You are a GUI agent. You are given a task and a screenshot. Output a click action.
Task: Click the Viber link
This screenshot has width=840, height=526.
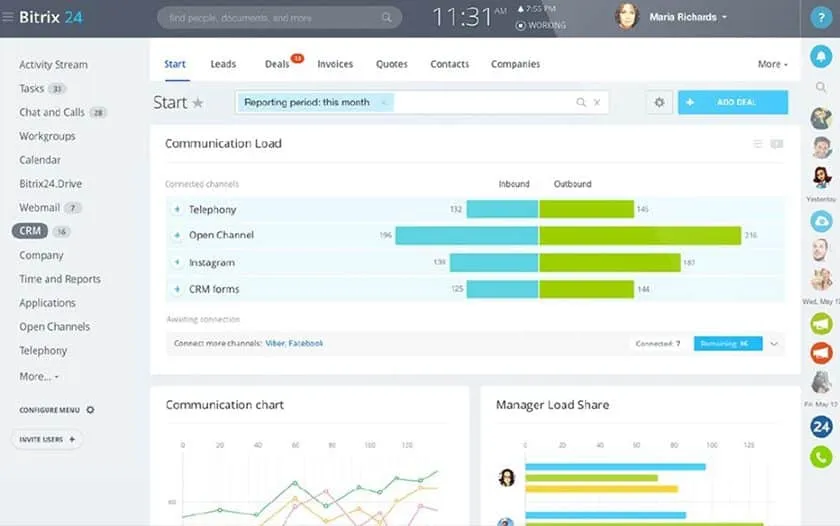(x=275, y=343)
